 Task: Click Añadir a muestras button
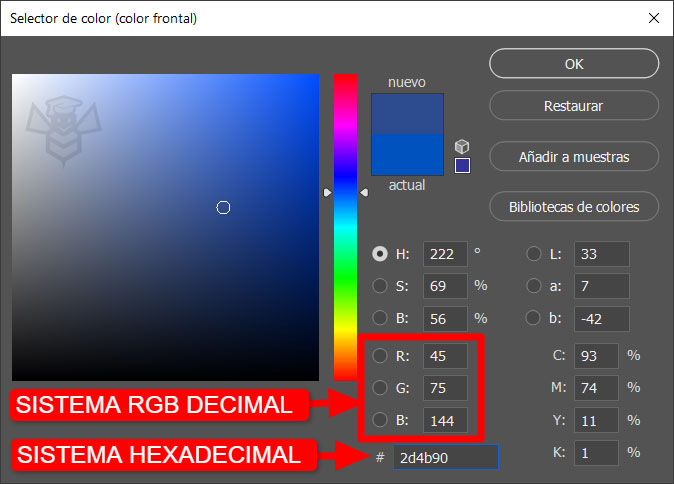pos(573,156)
